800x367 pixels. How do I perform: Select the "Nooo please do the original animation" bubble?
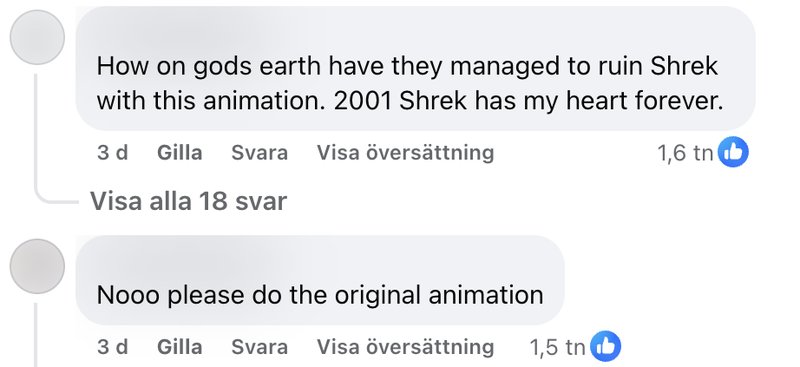(x=320, y=280)
